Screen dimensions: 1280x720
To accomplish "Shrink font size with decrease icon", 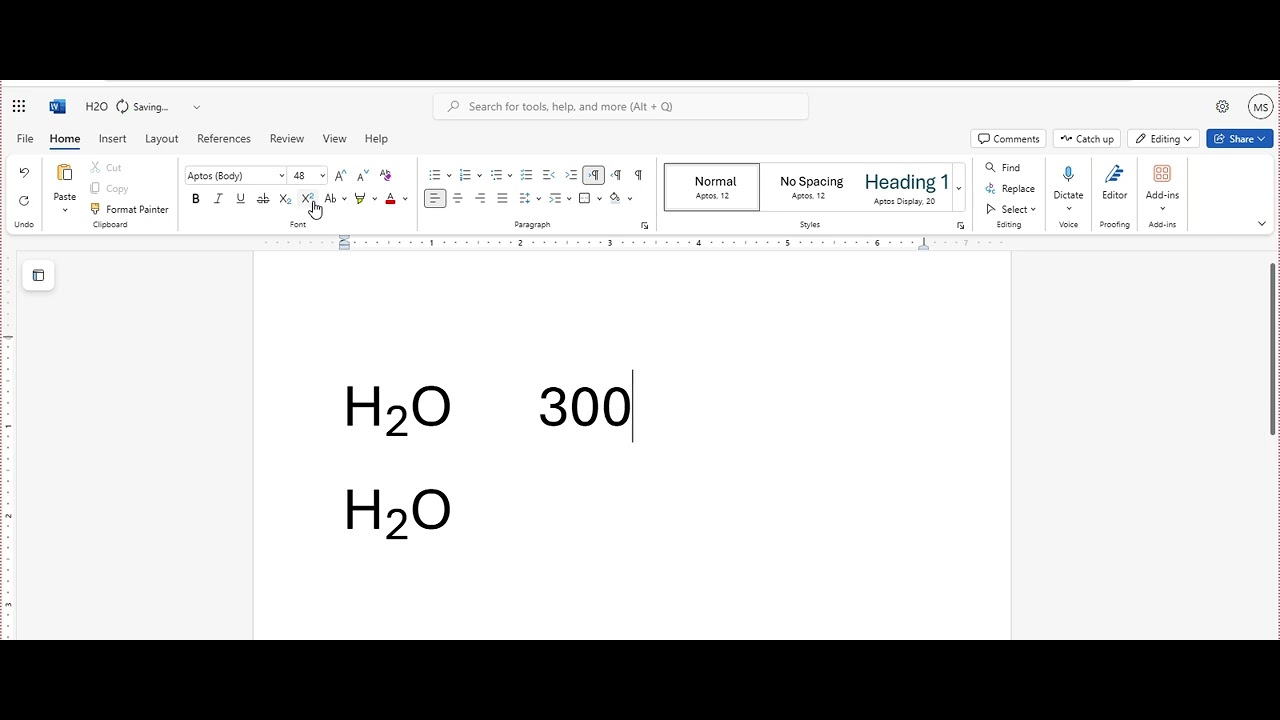I will 363,175.
